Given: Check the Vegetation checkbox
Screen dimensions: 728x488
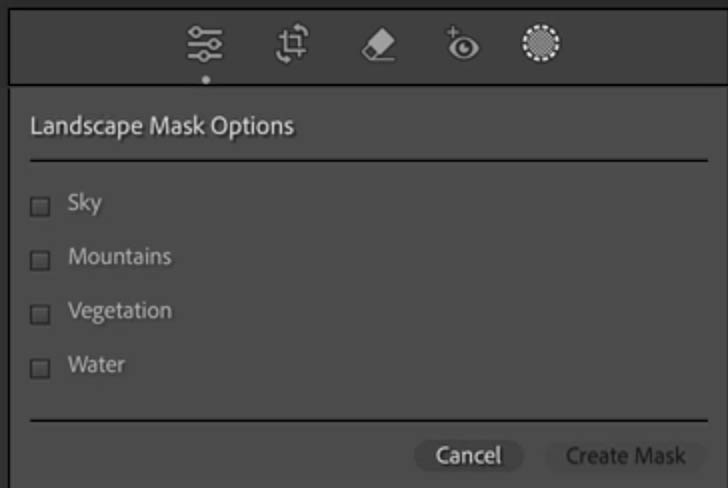Looking at the screenshot, I should [40, 314].
